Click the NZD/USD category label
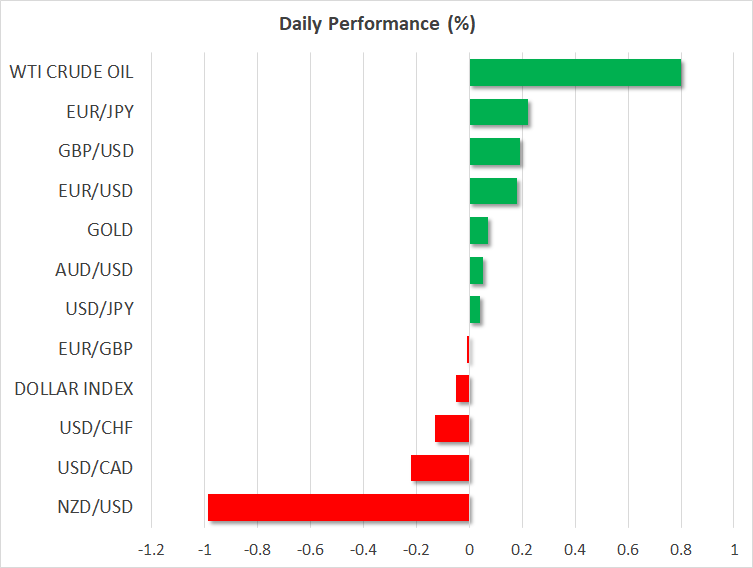 (x=97, y=508)
